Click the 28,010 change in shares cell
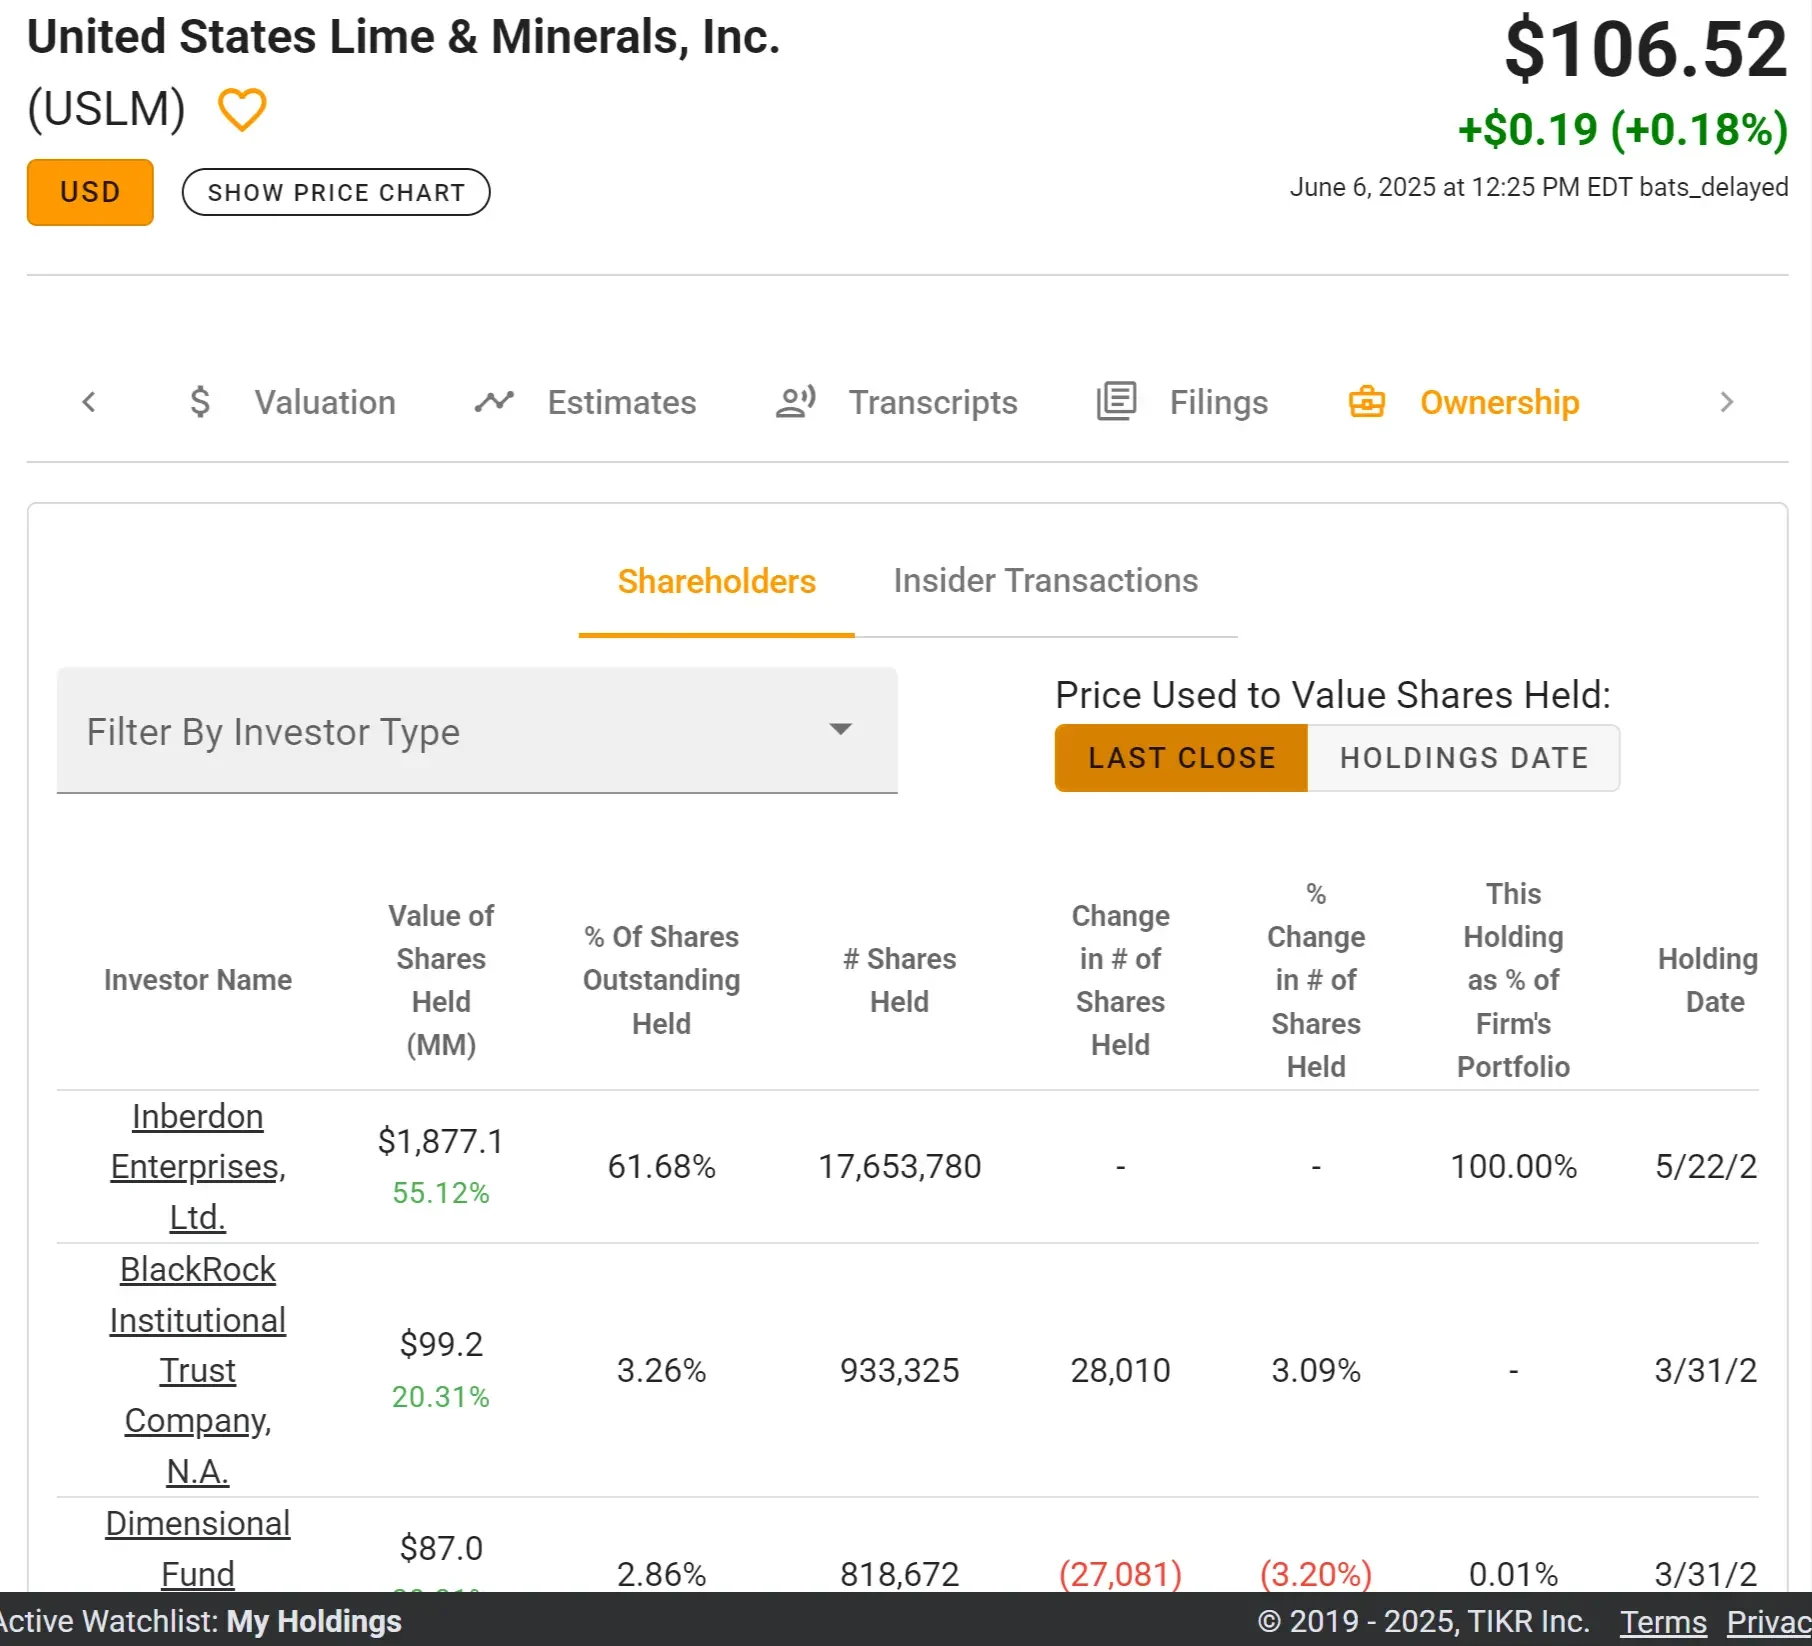 [x=1120, y=1370]
